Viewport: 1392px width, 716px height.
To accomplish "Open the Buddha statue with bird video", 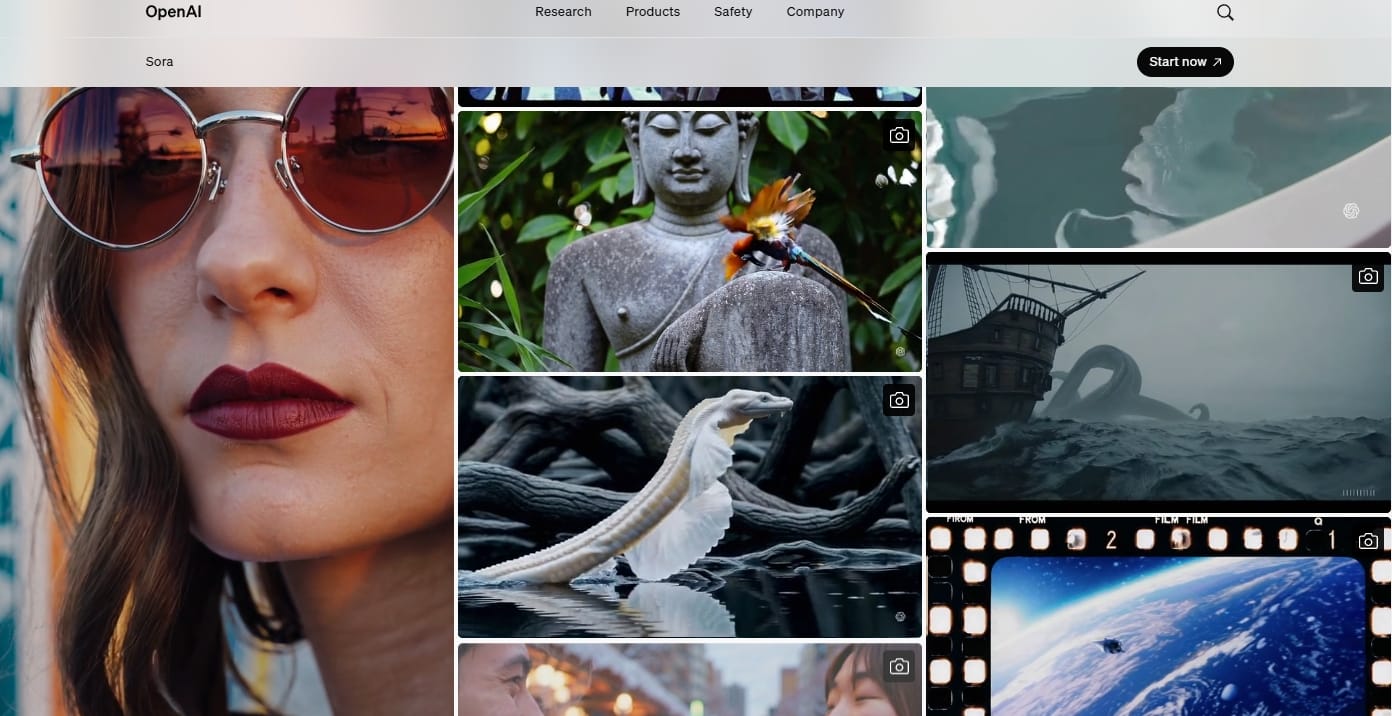I will point(690,241).
